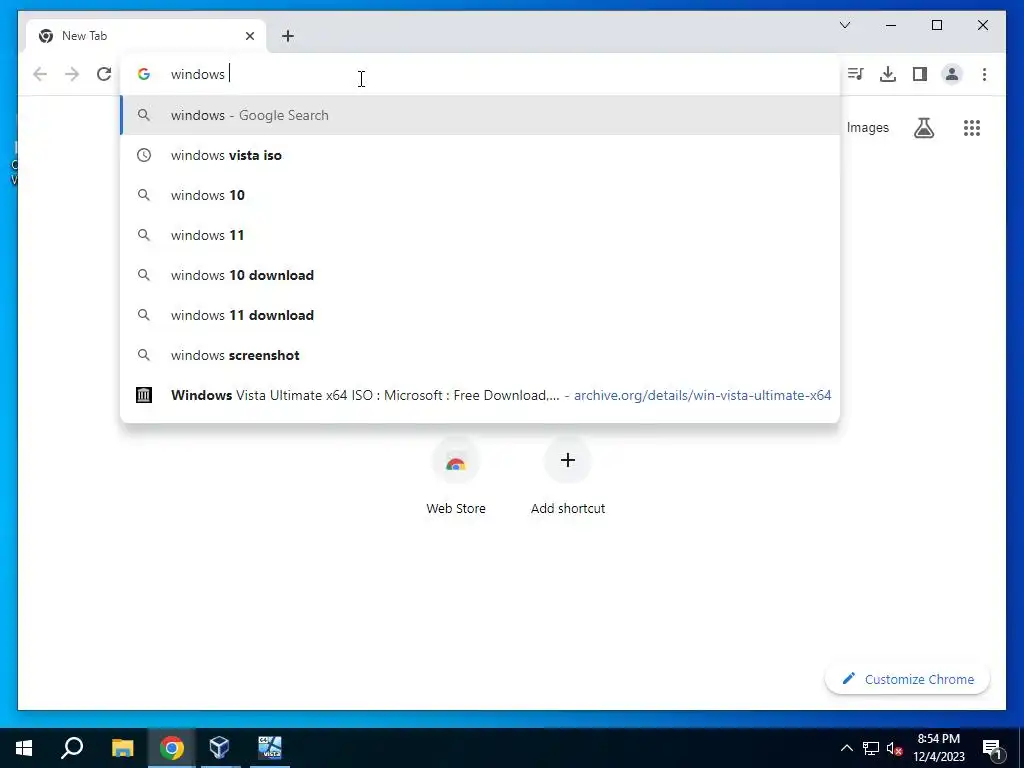Click the Chrome back arrow
The width and height of the screenshot is (1024, 768).
pyautogui.click(x=40, y=74)
